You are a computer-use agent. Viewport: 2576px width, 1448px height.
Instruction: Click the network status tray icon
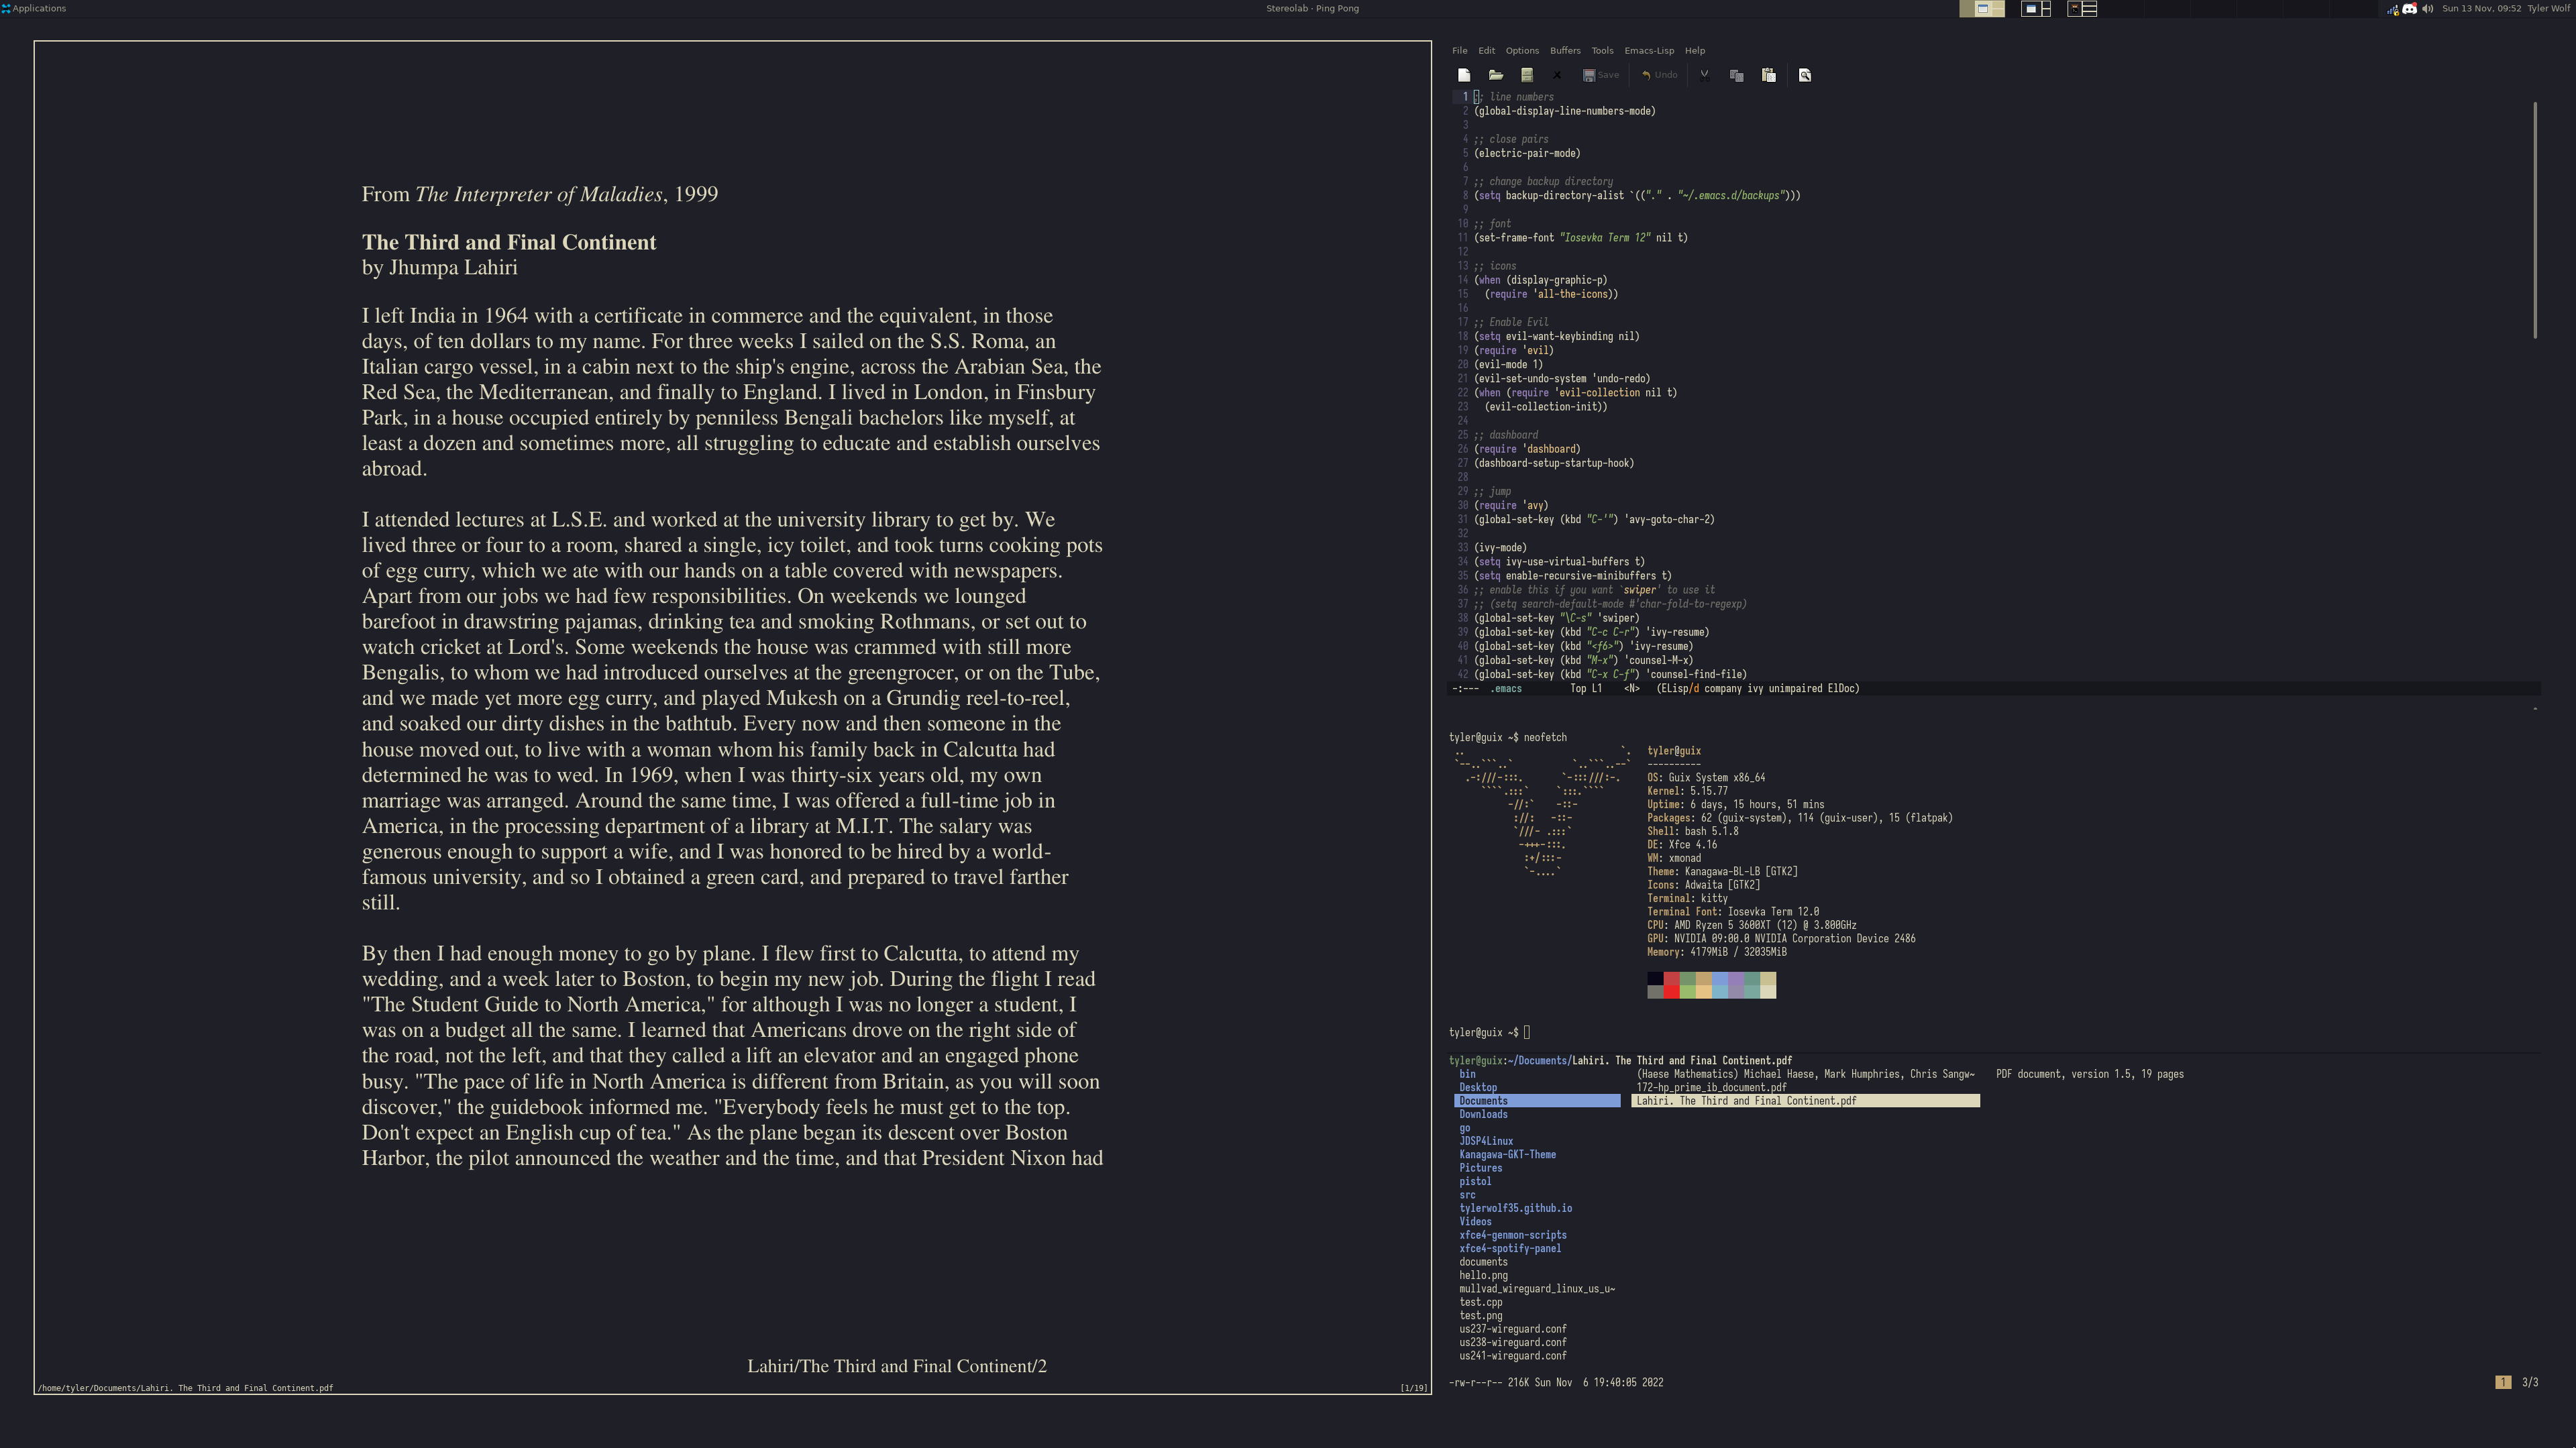2393,9
